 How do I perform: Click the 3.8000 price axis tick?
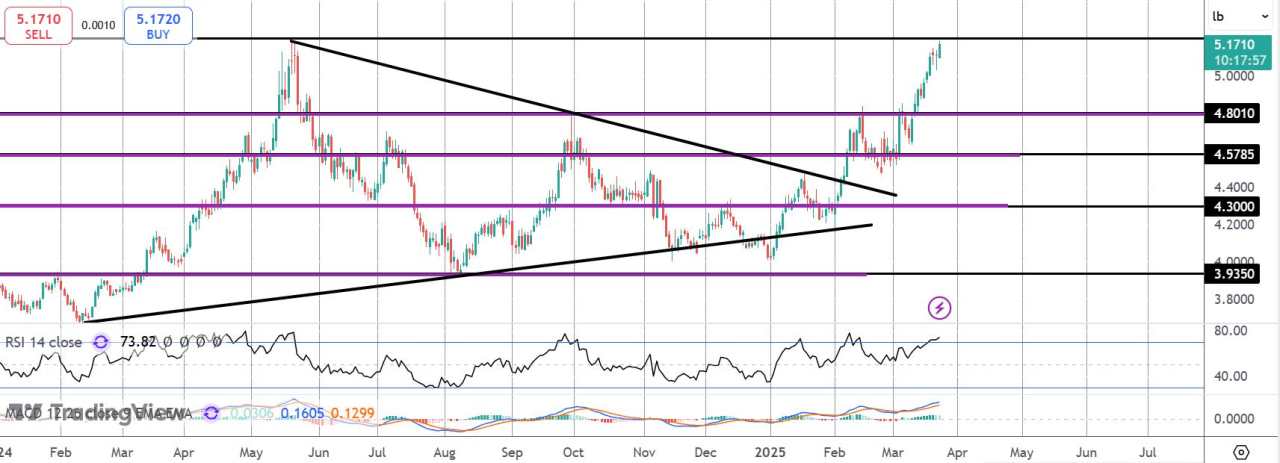pyautogui.click(x=1232, y=299)
